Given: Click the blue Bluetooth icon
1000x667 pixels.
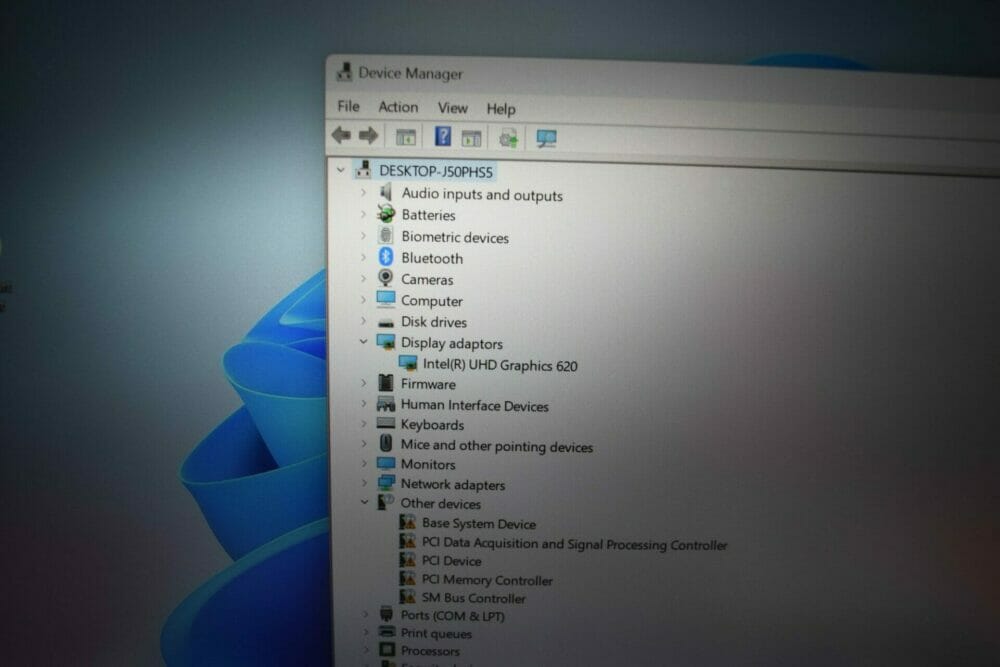Looking at the screenshot, I should point(386,256).
